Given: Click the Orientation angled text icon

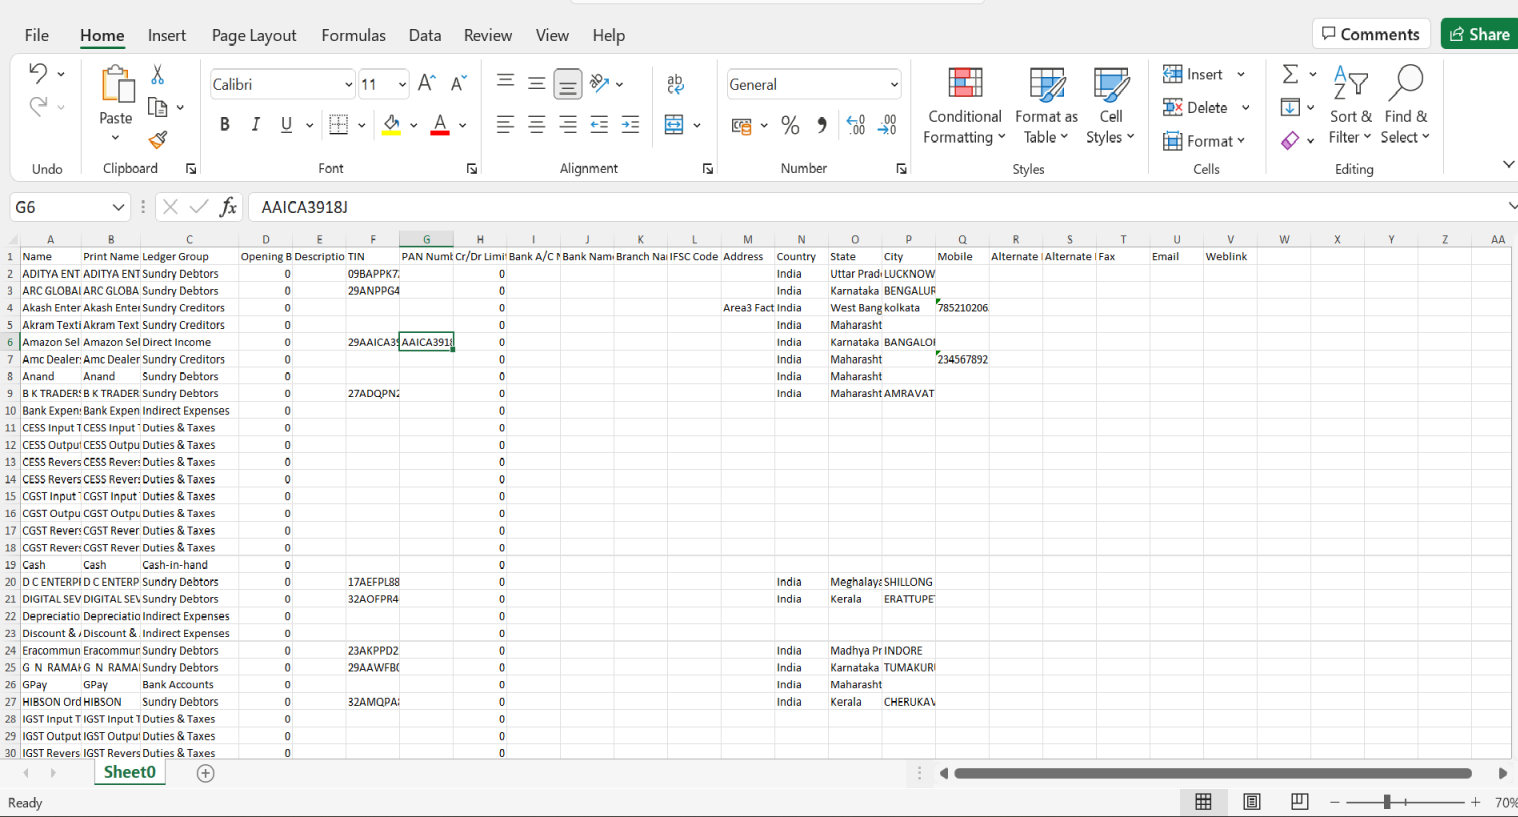Looking at the screenshot, I should click(x=599, y=83).
